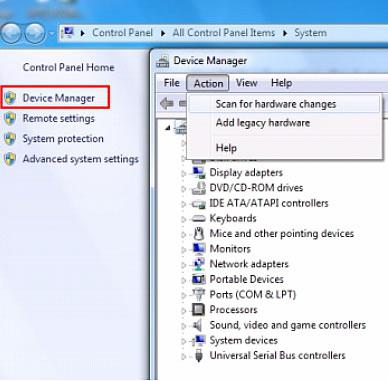Open Advanced system settings link
This screenshot has height=381, width=388.
81,159
